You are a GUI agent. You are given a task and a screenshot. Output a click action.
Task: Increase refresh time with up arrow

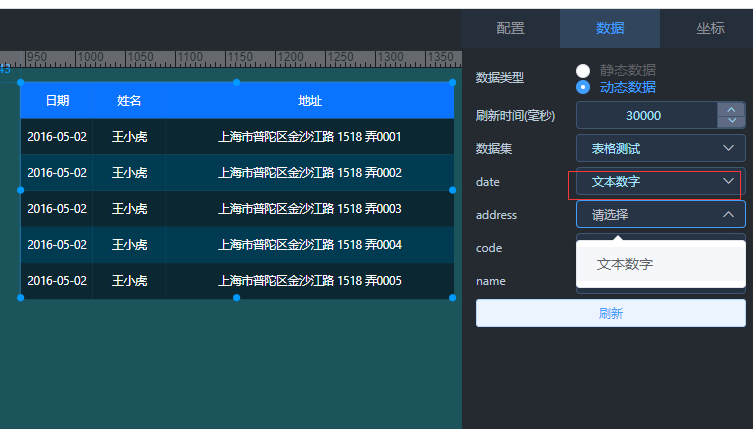(731, 109)
